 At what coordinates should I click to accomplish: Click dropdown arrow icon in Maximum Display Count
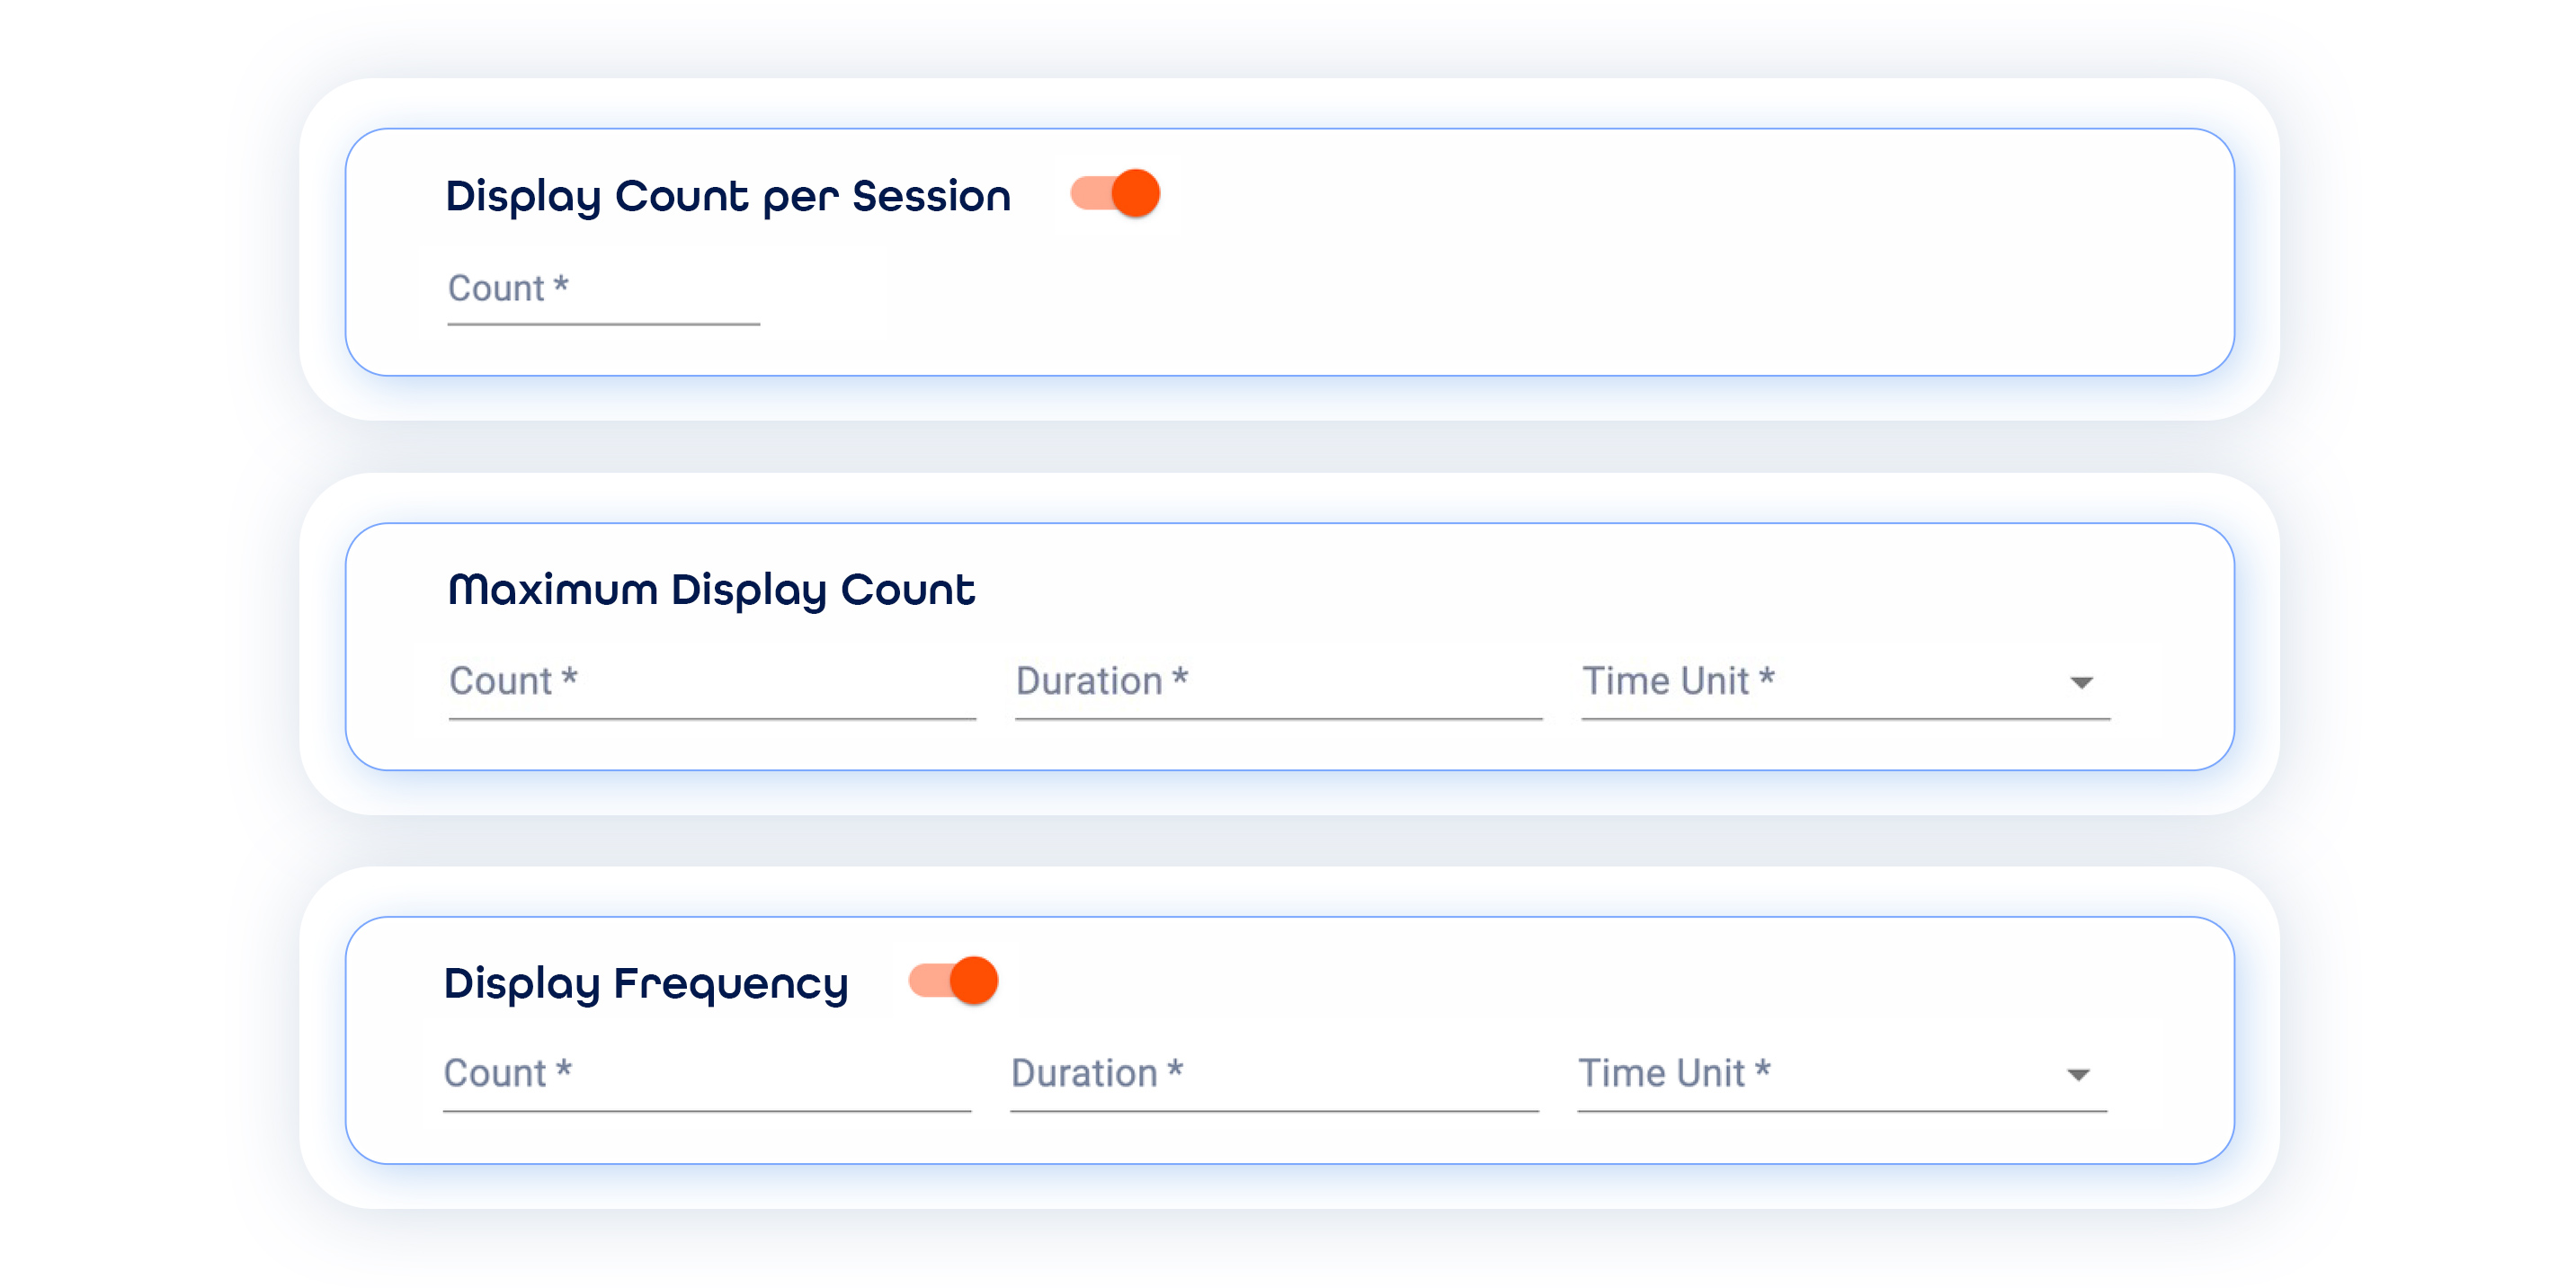[x=2081, y=683]
